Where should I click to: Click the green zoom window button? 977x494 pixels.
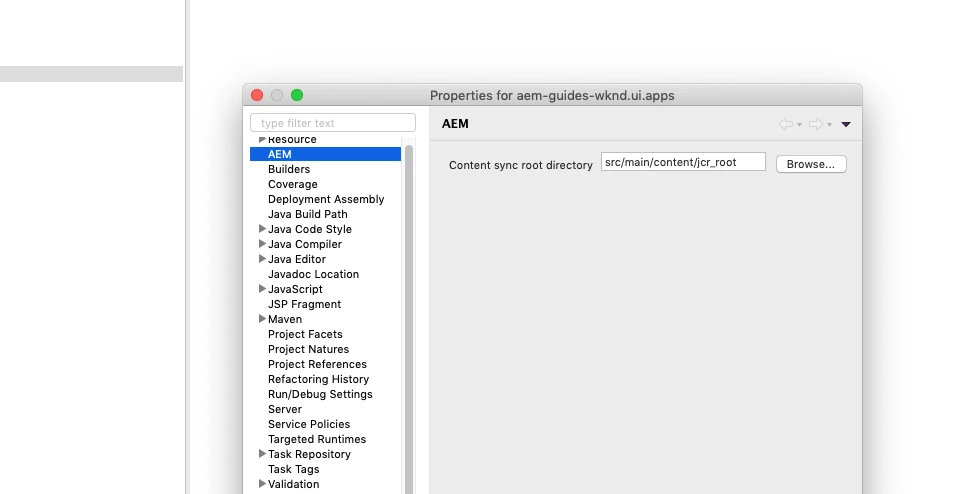click(x=297, y=95)
